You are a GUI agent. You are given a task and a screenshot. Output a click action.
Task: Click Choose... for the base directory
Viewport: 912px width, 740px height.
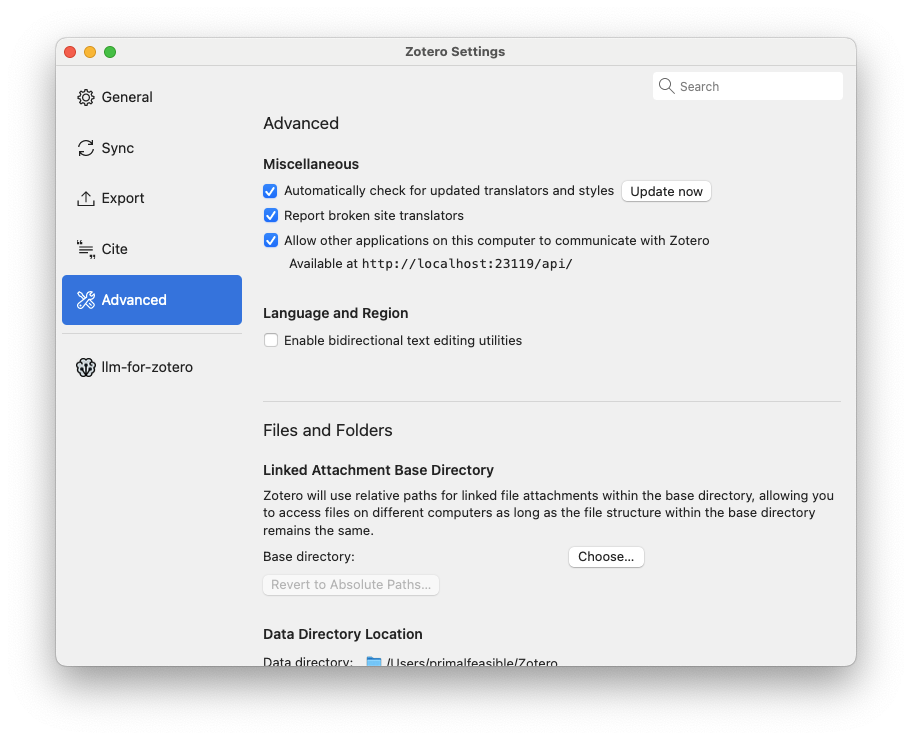click(606, 557)
